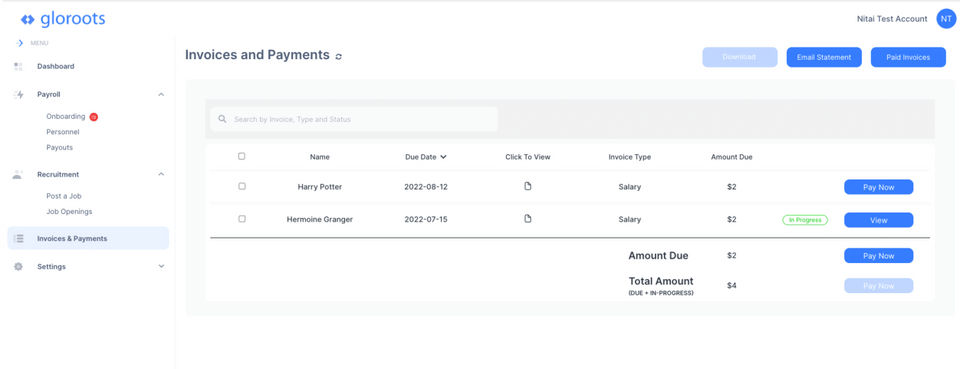The width and height of the screenshot is (960, 369).
Task: Click Nitai Test Account name
Action: click(892, 19)
